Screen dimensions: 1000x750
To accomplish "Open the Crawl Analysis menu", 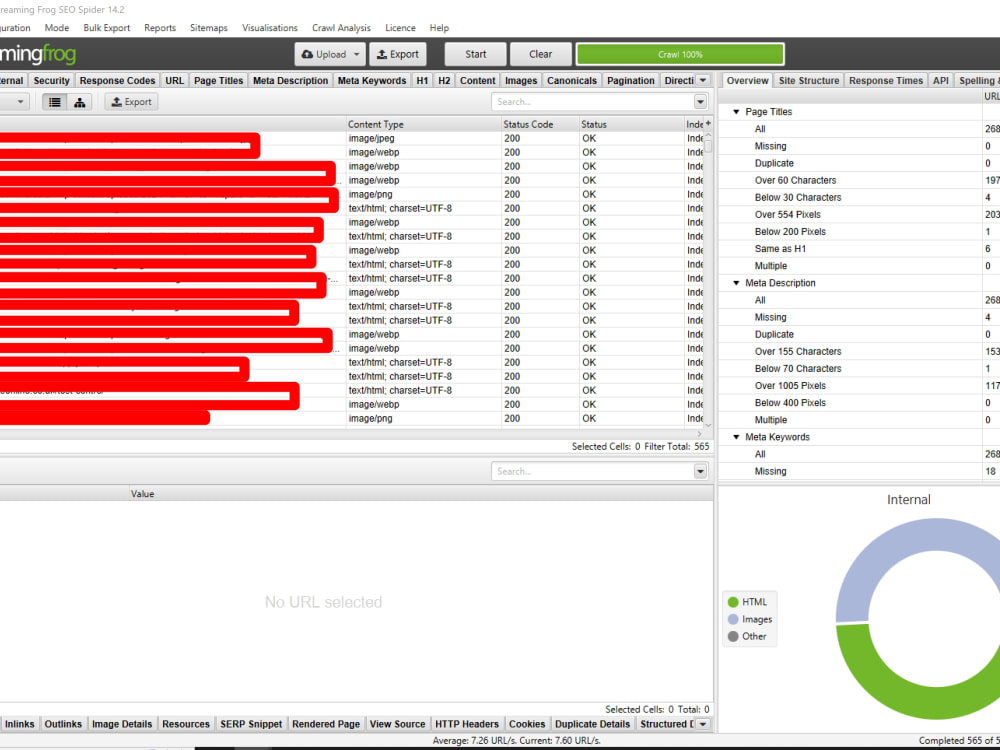I will tap(341, 28).
